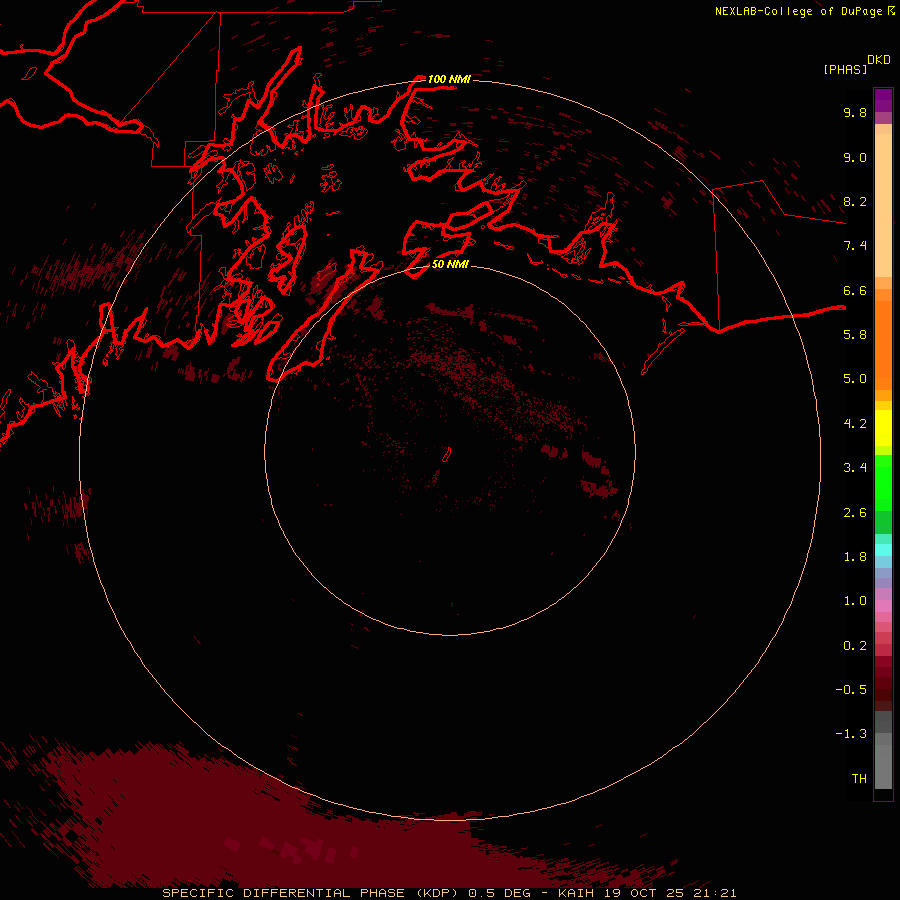Click the 0.2 color scale value
Viewport: 900px width, 900px height.
(x=855, y=646)
